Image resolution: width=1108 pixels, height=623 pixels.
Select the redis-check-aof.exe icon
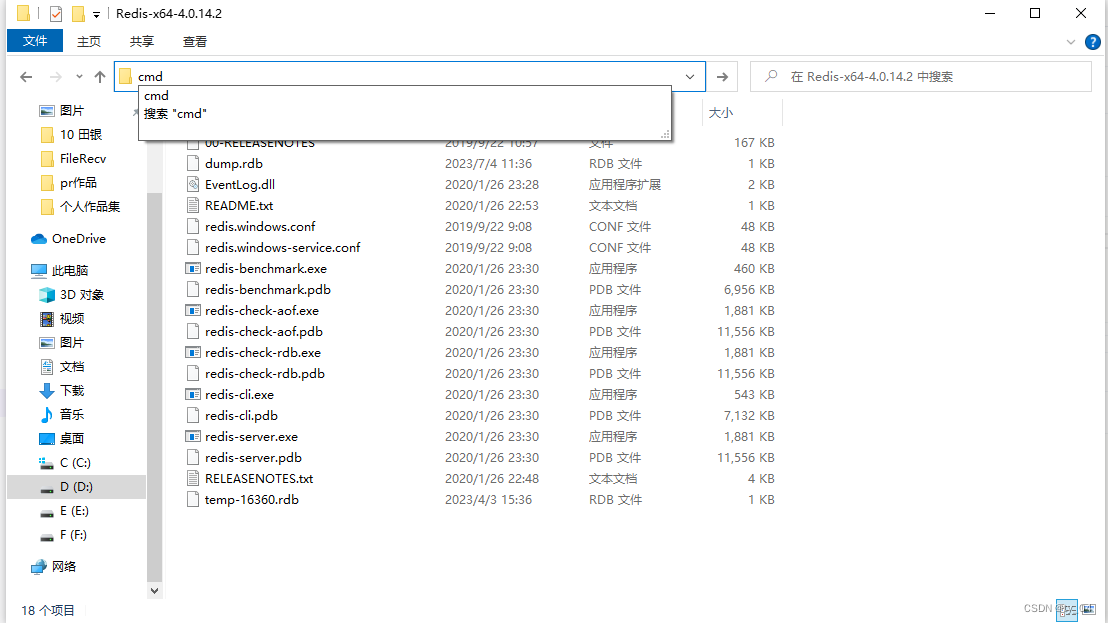coord(193,311)
